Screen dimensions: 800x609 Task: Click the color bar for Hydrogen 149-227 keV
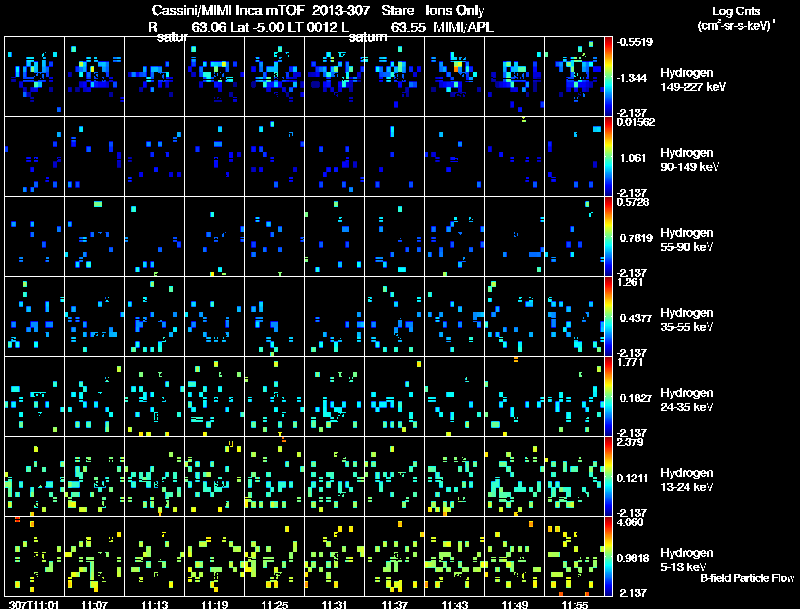click(608, 77)
